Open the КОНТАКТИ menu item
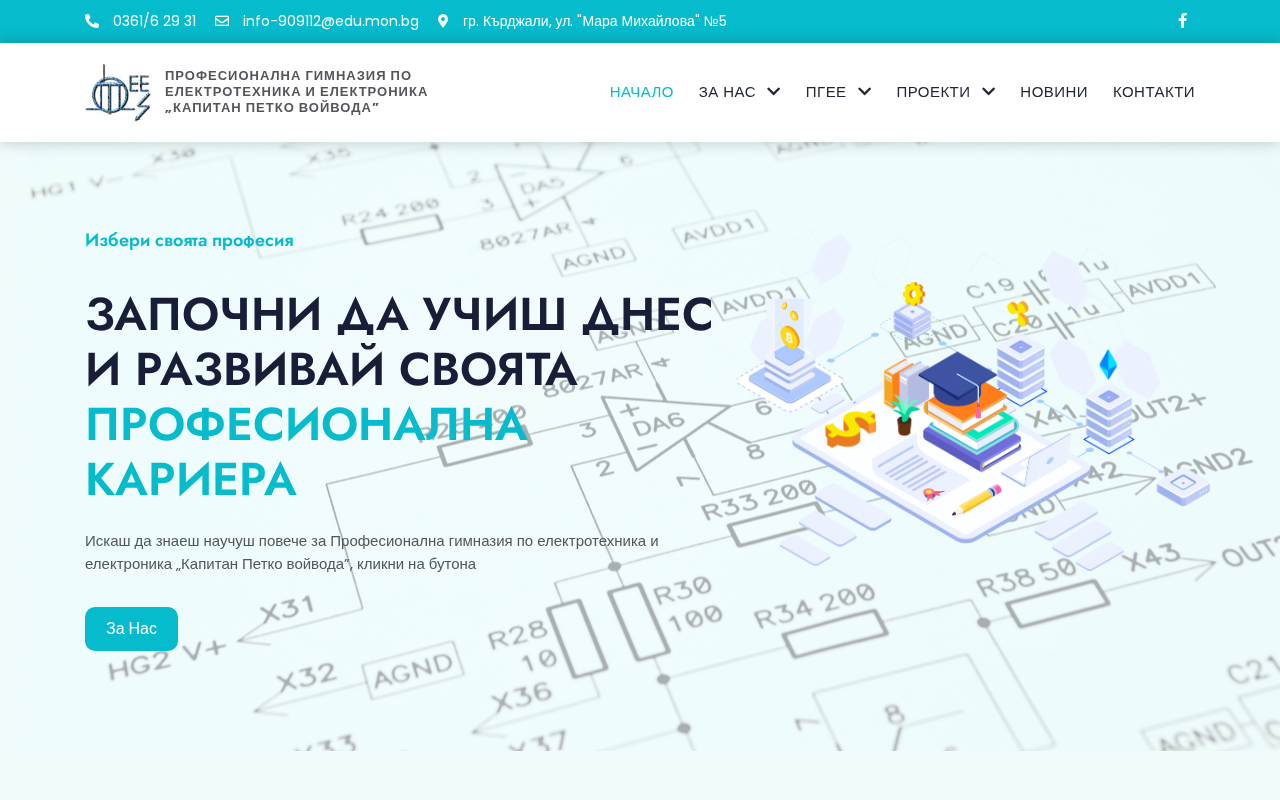1280x800 pixels. (1154, 92)
